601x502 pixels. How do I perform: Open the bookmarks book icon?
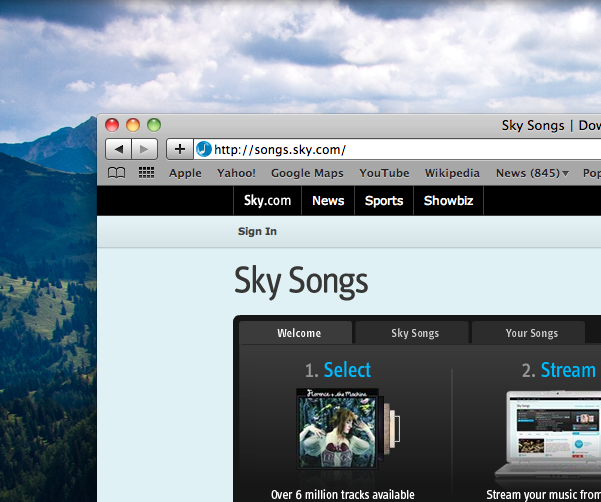(116, 173)
